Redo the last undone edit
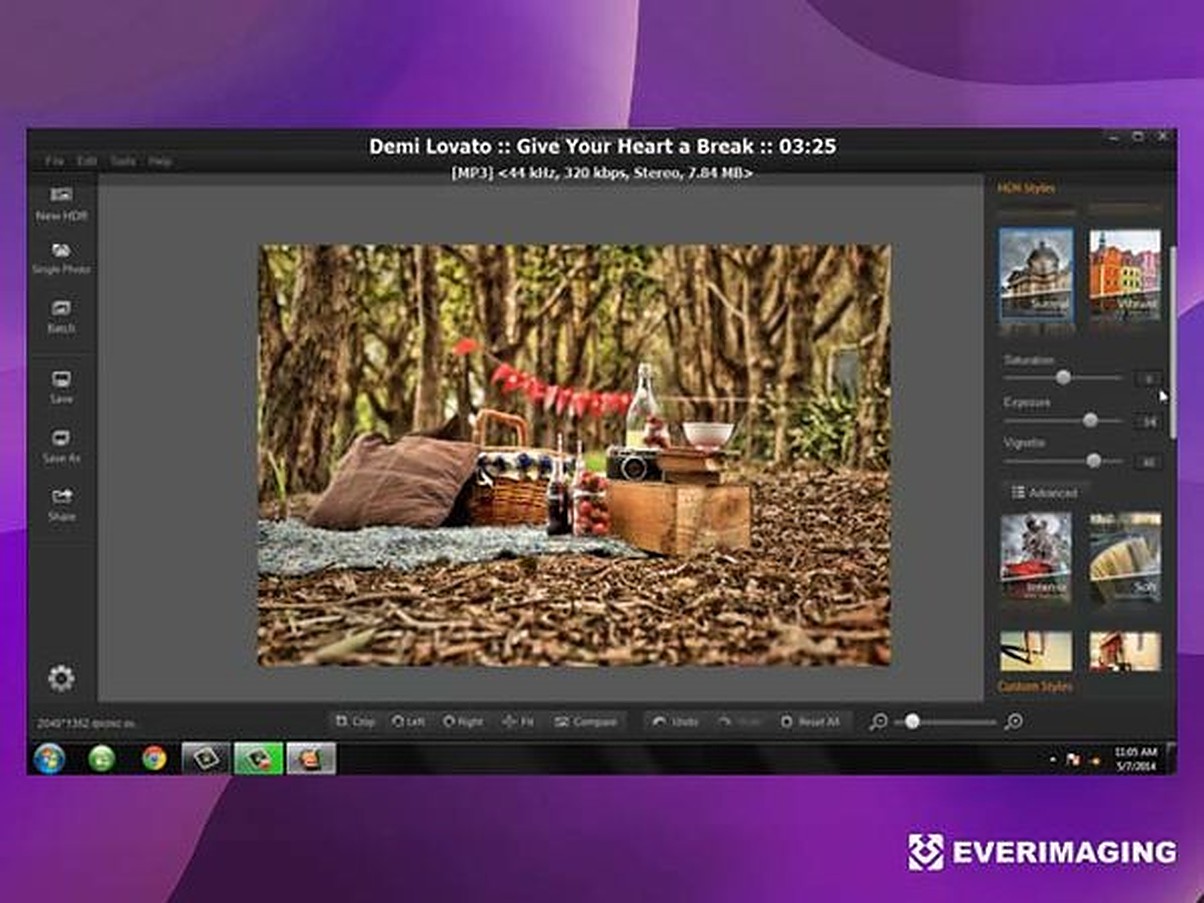Viewport: 1204px width, 903px height. pos(739,721)
